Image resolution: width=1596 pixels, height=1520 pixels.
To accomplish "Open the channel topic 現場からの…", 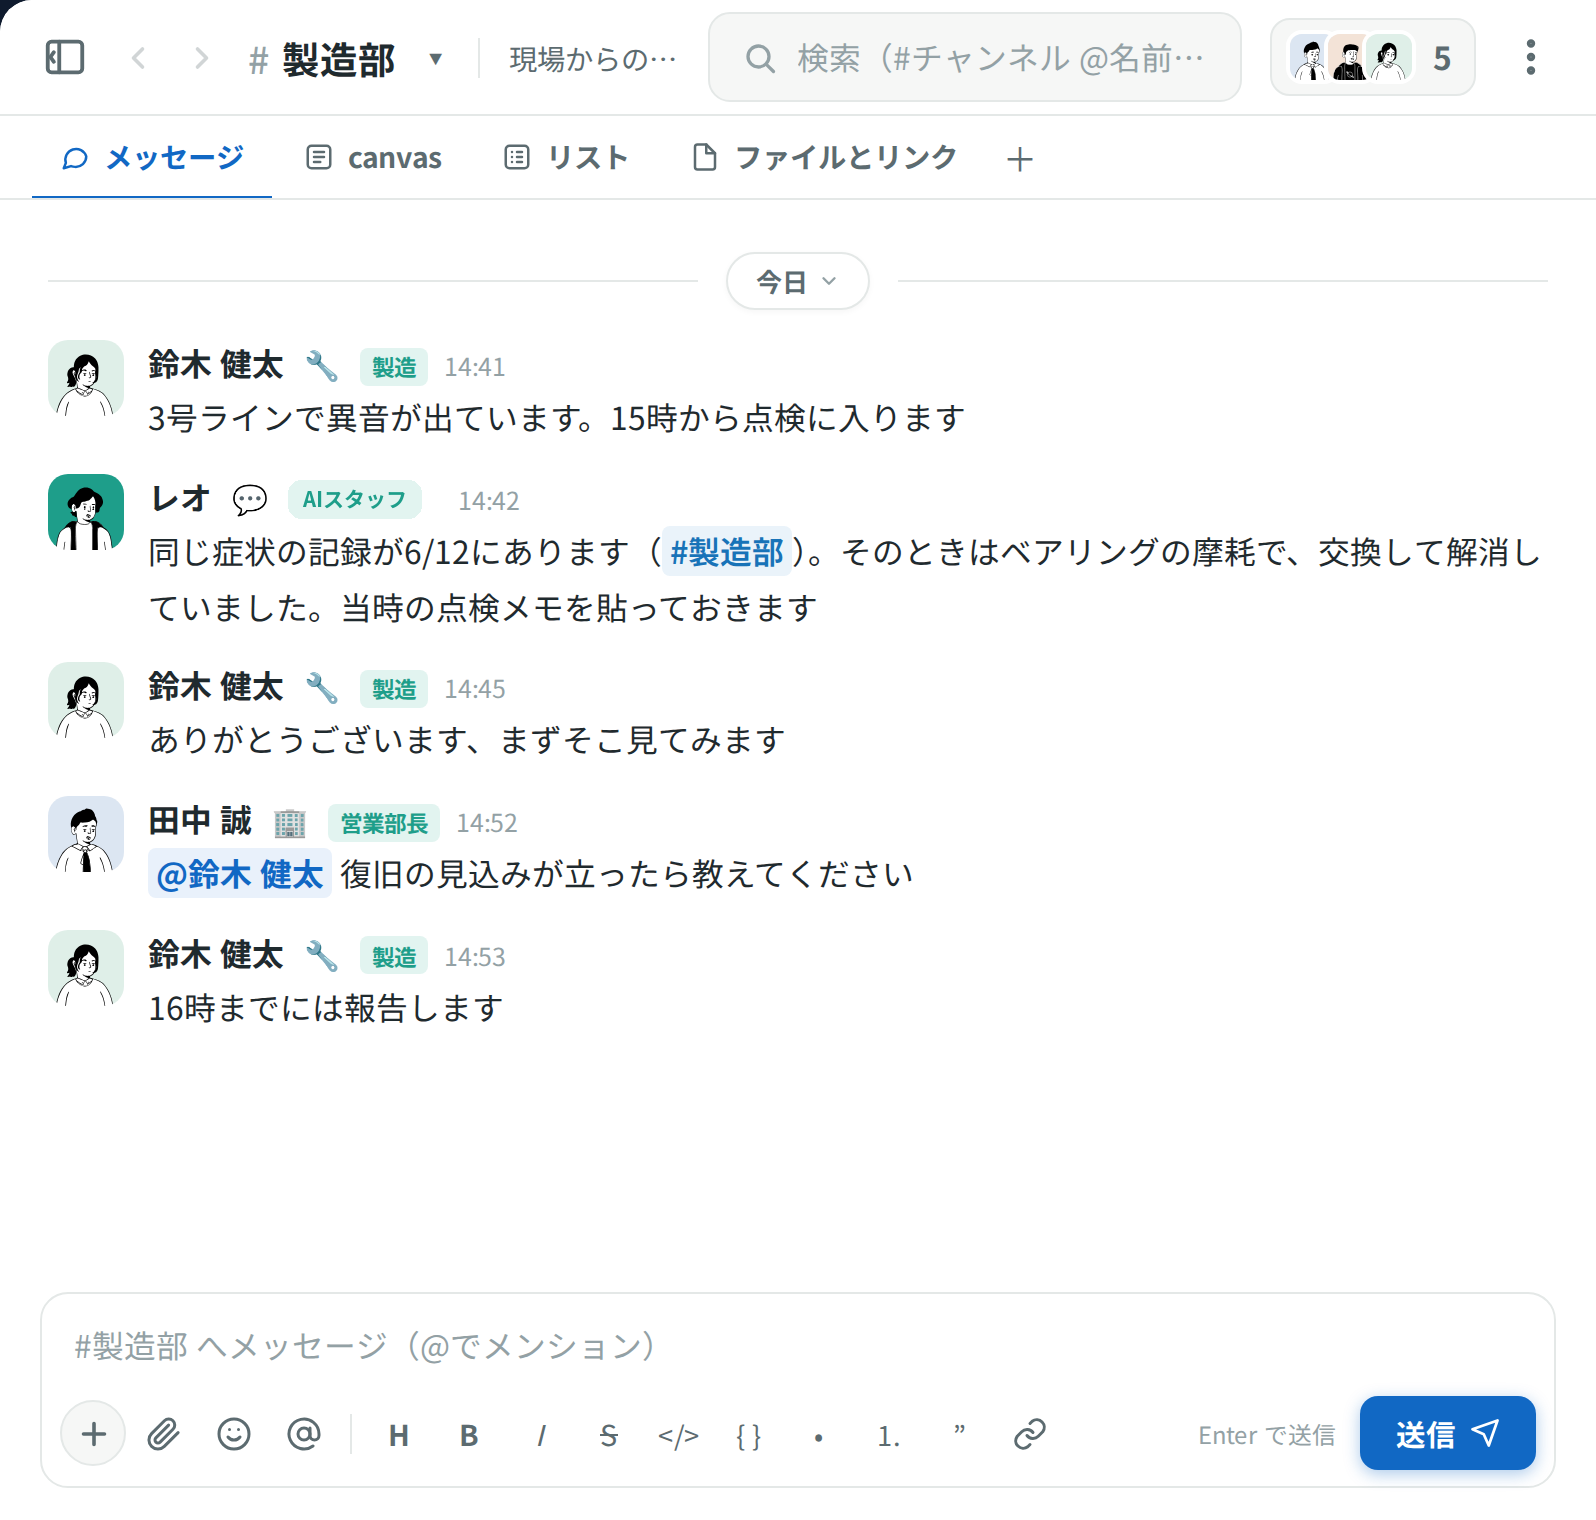I will [593, 59].
